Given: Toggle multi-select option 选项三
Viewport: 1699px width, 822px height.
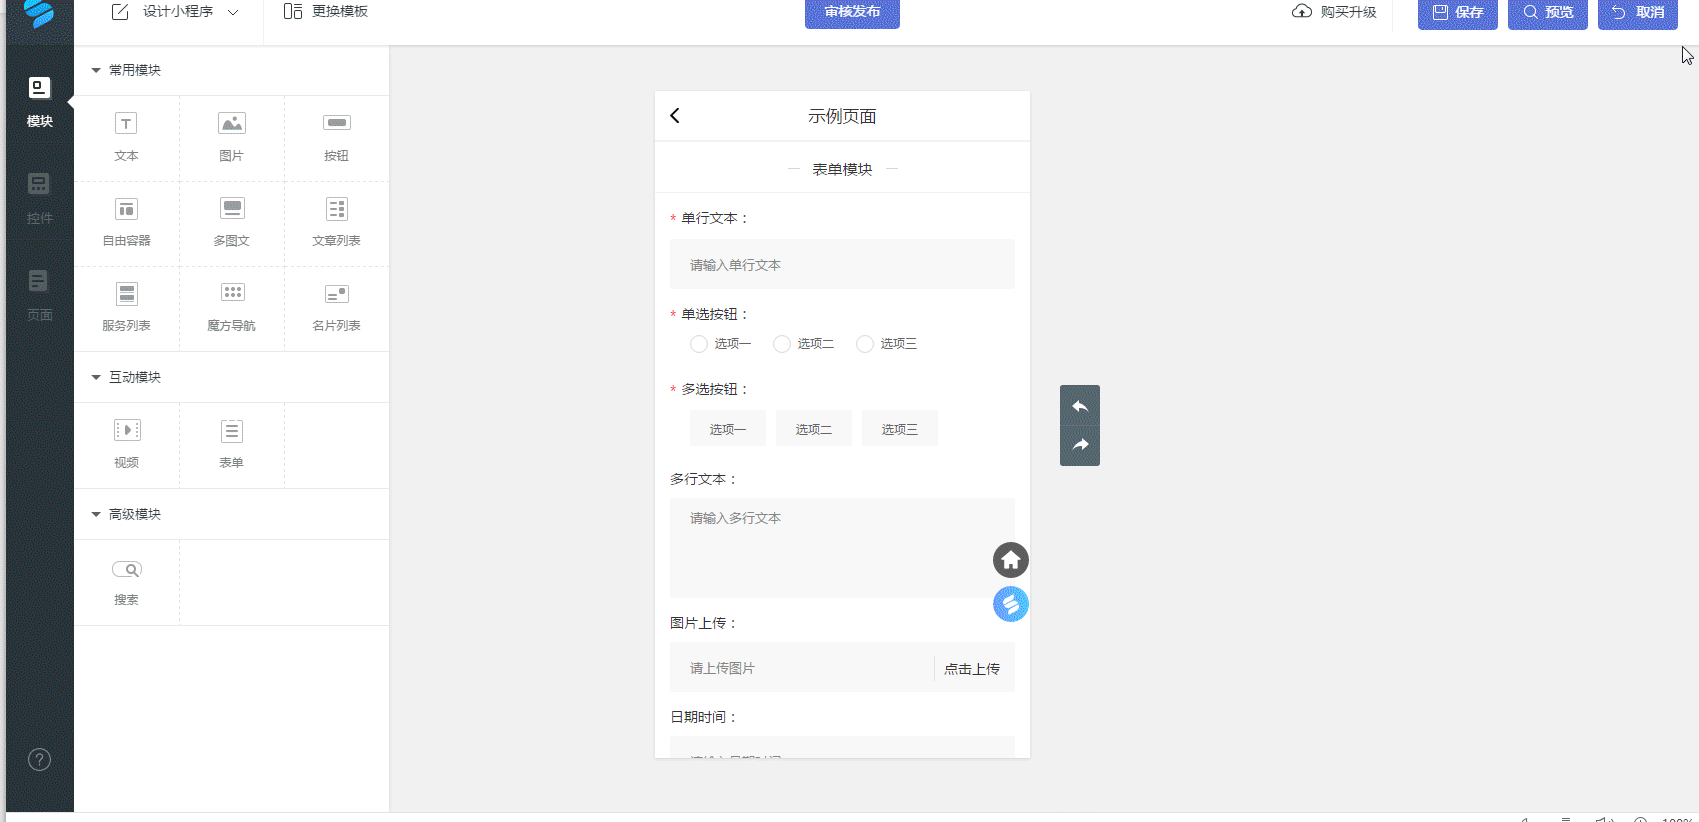Looking at the screenshot, I should click(900, 429).
